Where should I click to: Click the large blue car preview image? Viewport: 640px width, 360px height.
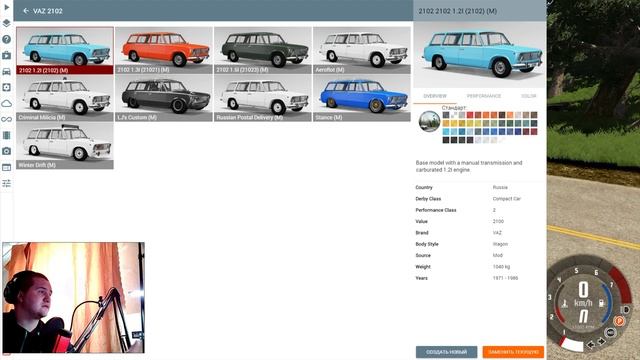point(480,55)
